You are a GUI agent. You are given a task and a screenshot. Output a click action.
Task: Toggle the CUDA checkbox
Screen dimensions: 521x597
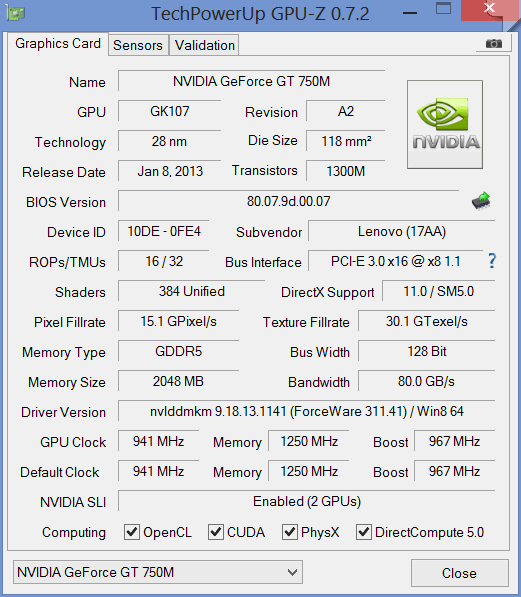[216, 532]
